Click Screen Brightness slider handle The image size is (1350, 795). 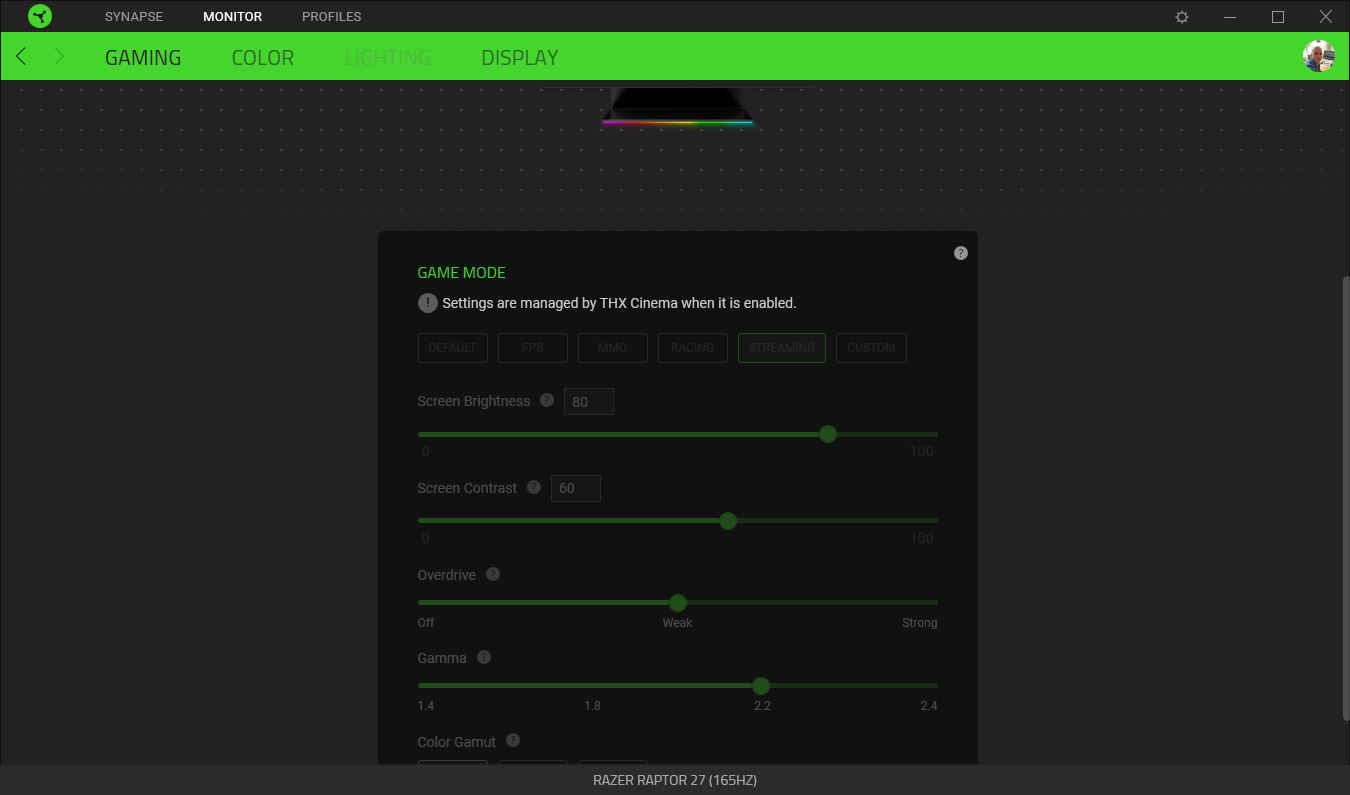[x=828, y=434]
